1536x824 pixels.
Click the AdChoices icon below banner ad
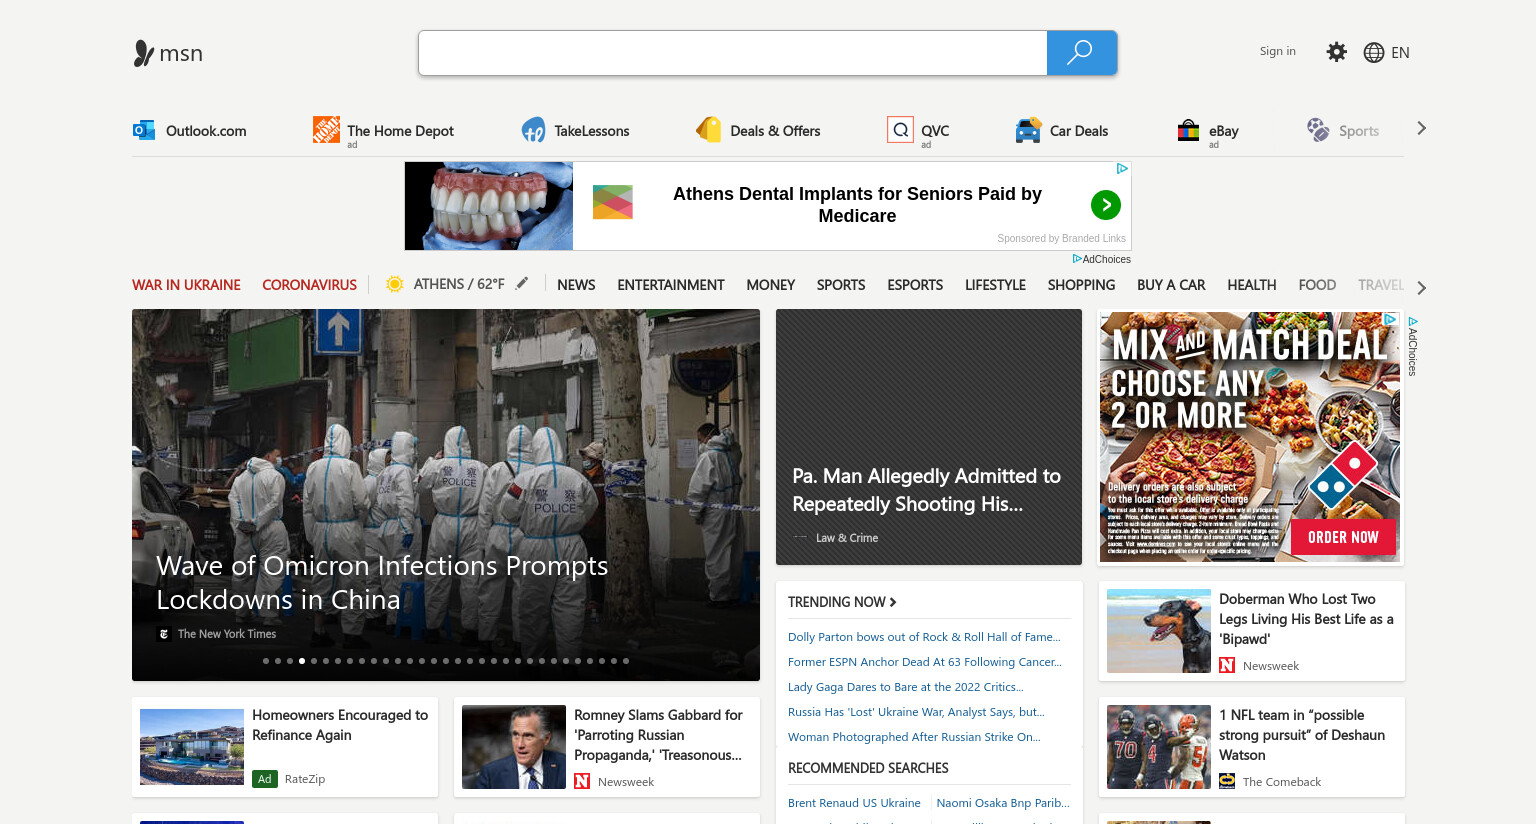pos(1077,259)
